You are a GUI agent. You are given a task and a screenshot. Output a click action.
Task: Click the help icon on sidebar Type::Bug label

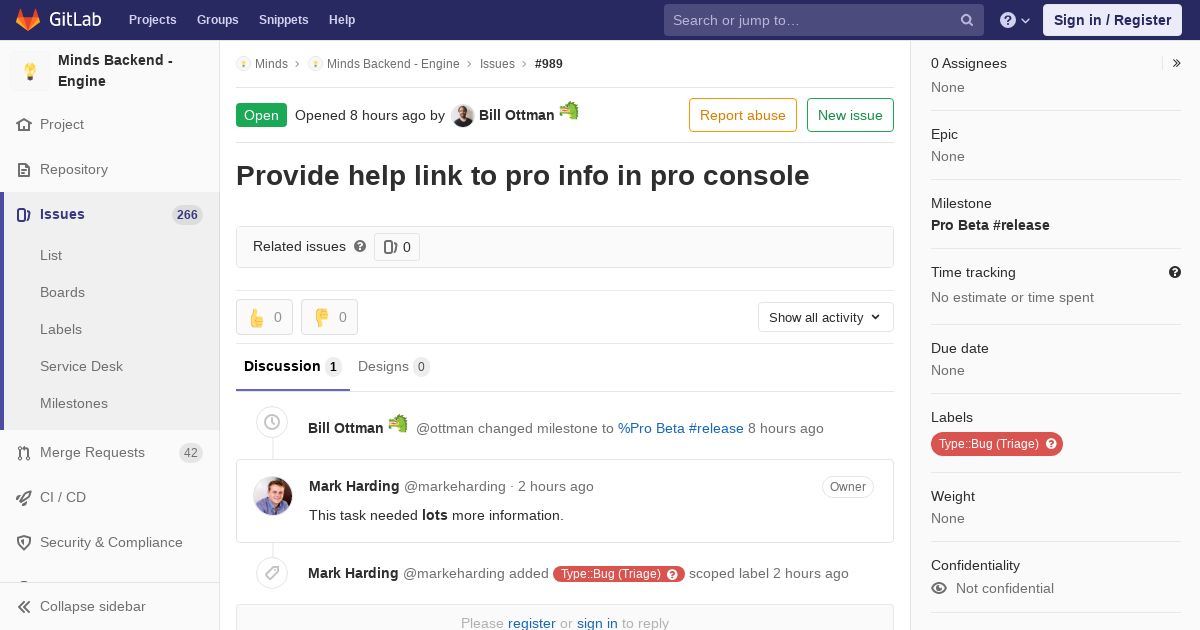pos(1051,444)
